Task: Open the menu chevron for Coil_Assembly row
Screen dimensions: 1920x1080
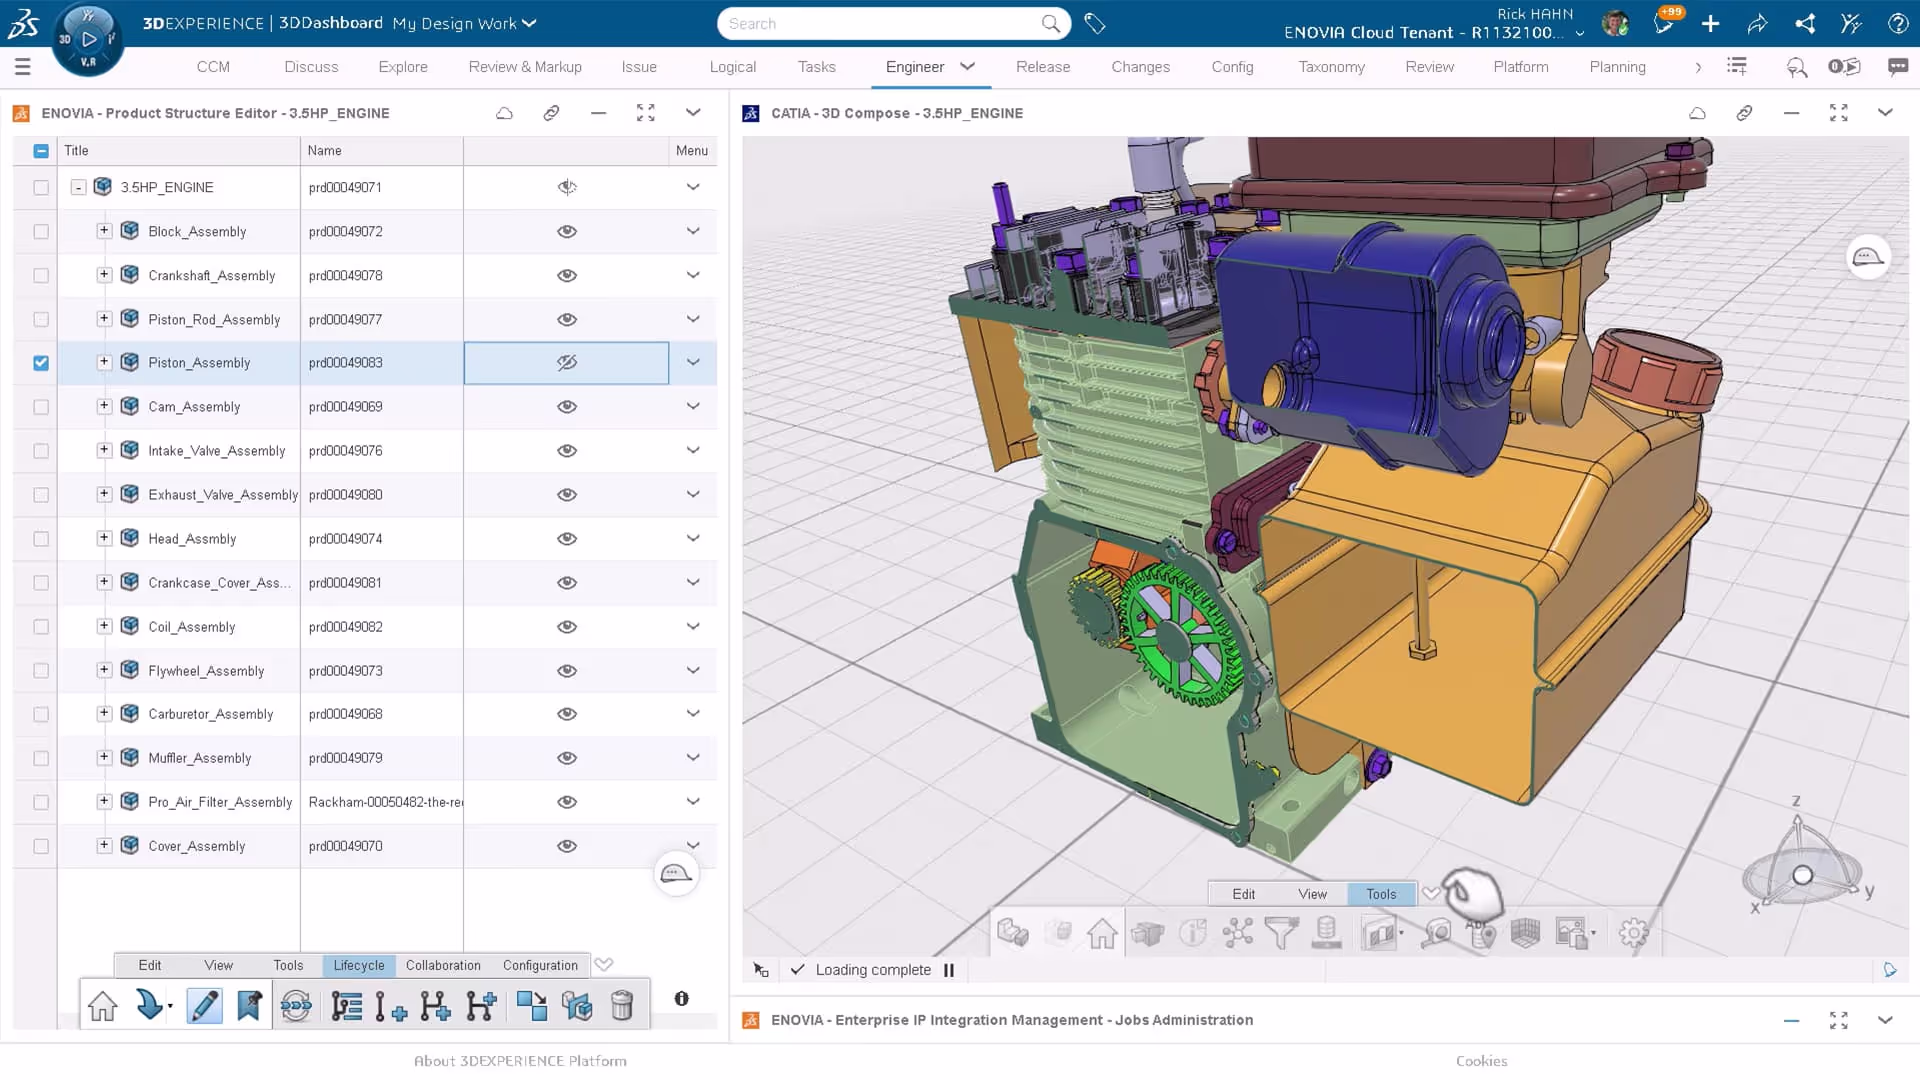Action: [x=693, y=626]
